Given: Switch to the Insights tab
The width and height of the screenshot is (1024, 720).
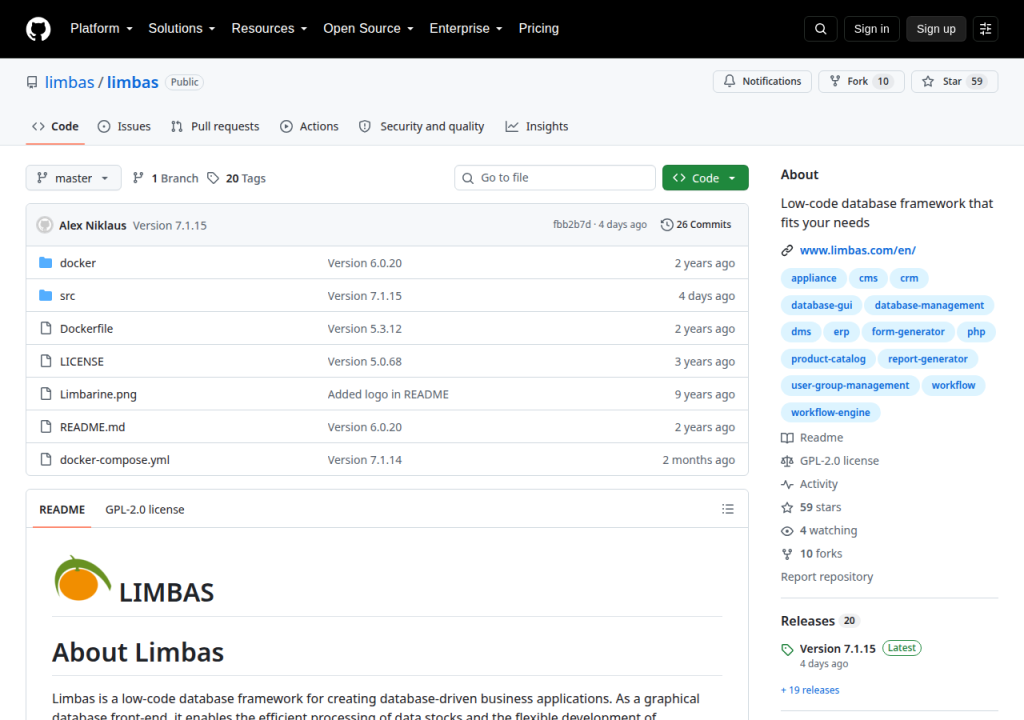Looking at the screenshot, I should pos(537,126).
